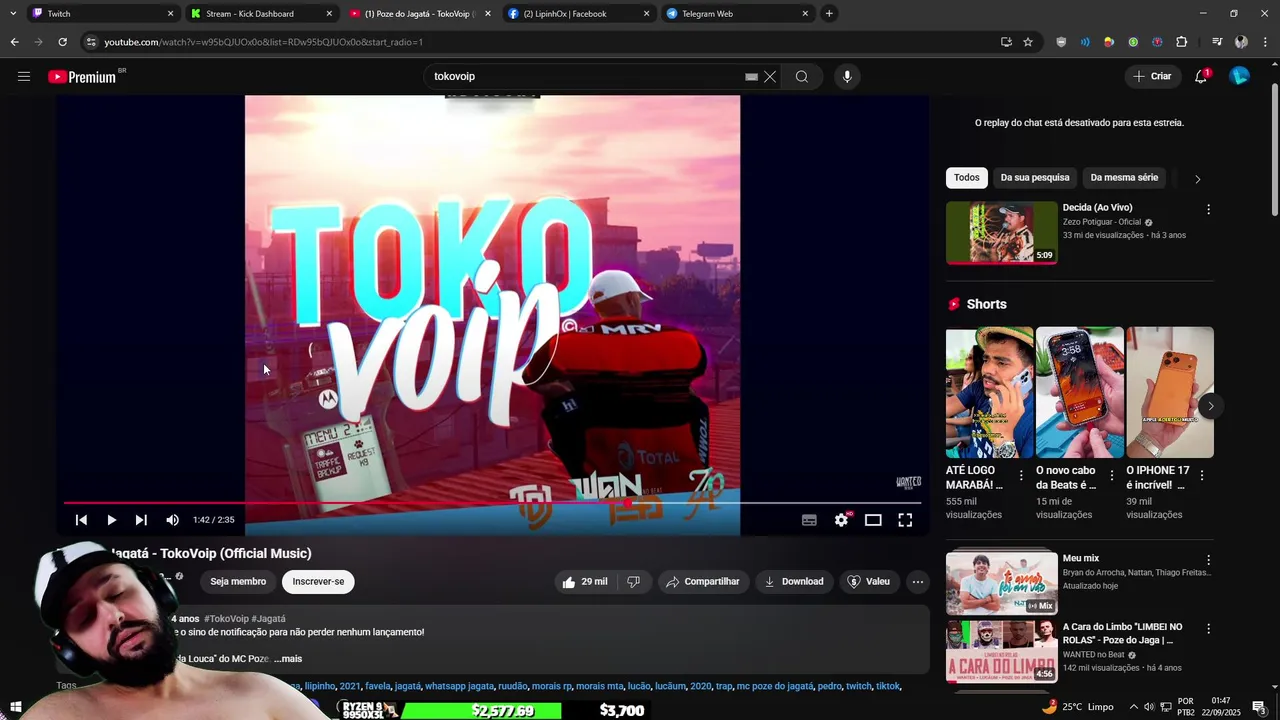Screen dimensions: 1280x720
Task: Expand description with ...mais
Action: [288, 659]
